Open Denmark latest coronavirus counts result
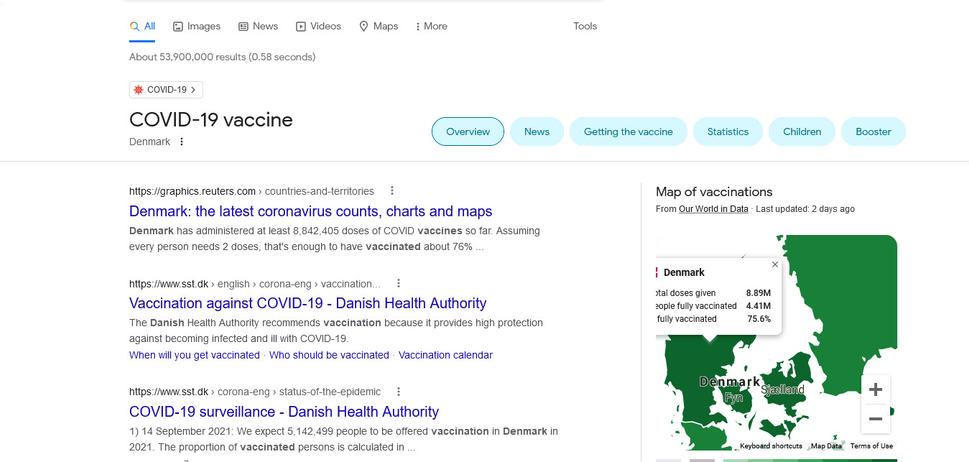 pyautogui.click(x=310, y=211)
